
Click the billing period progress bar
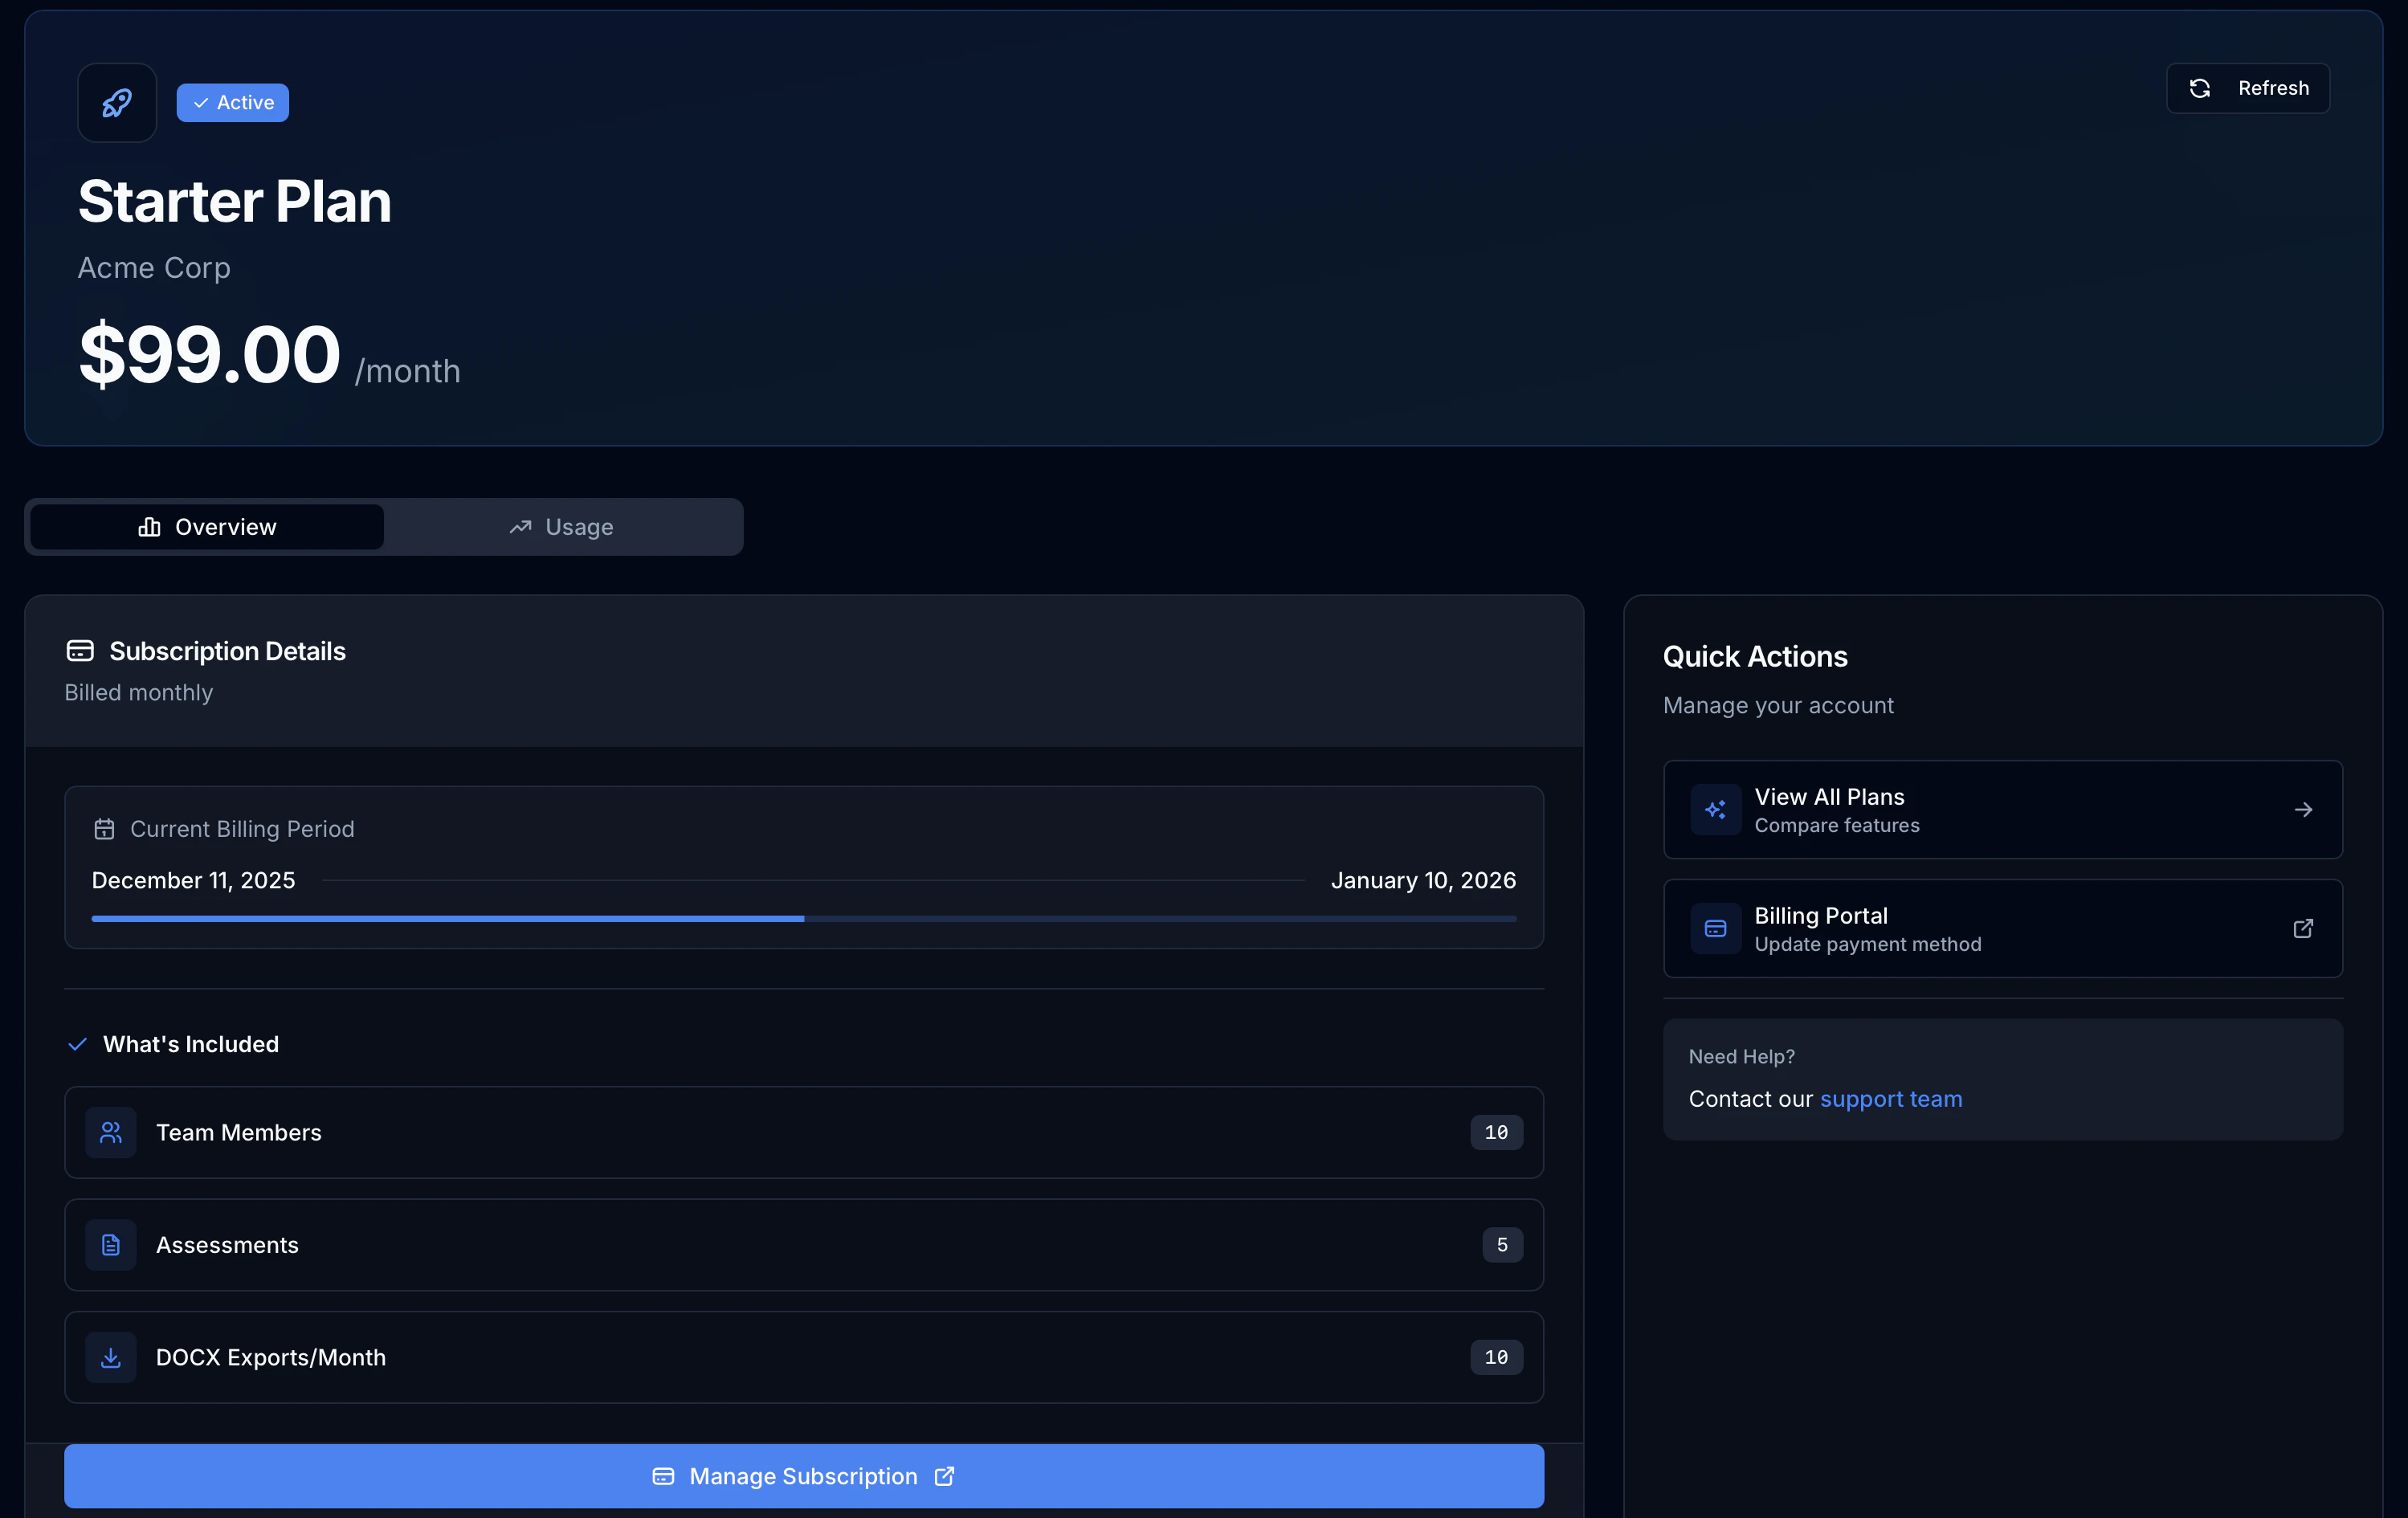802,918
